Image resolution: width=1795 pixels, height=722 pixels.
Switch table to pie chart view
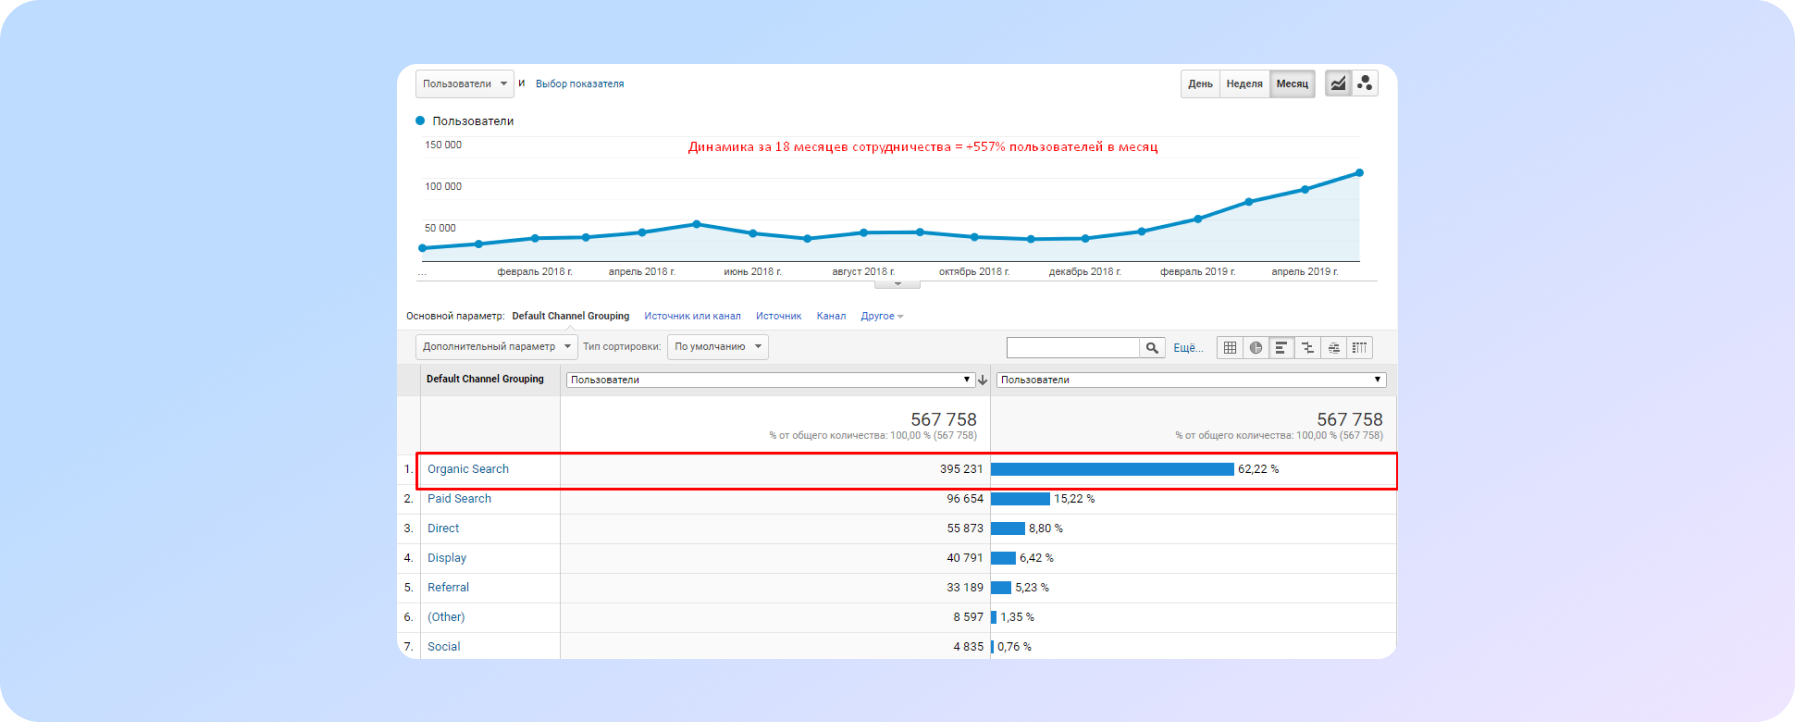1256,348
